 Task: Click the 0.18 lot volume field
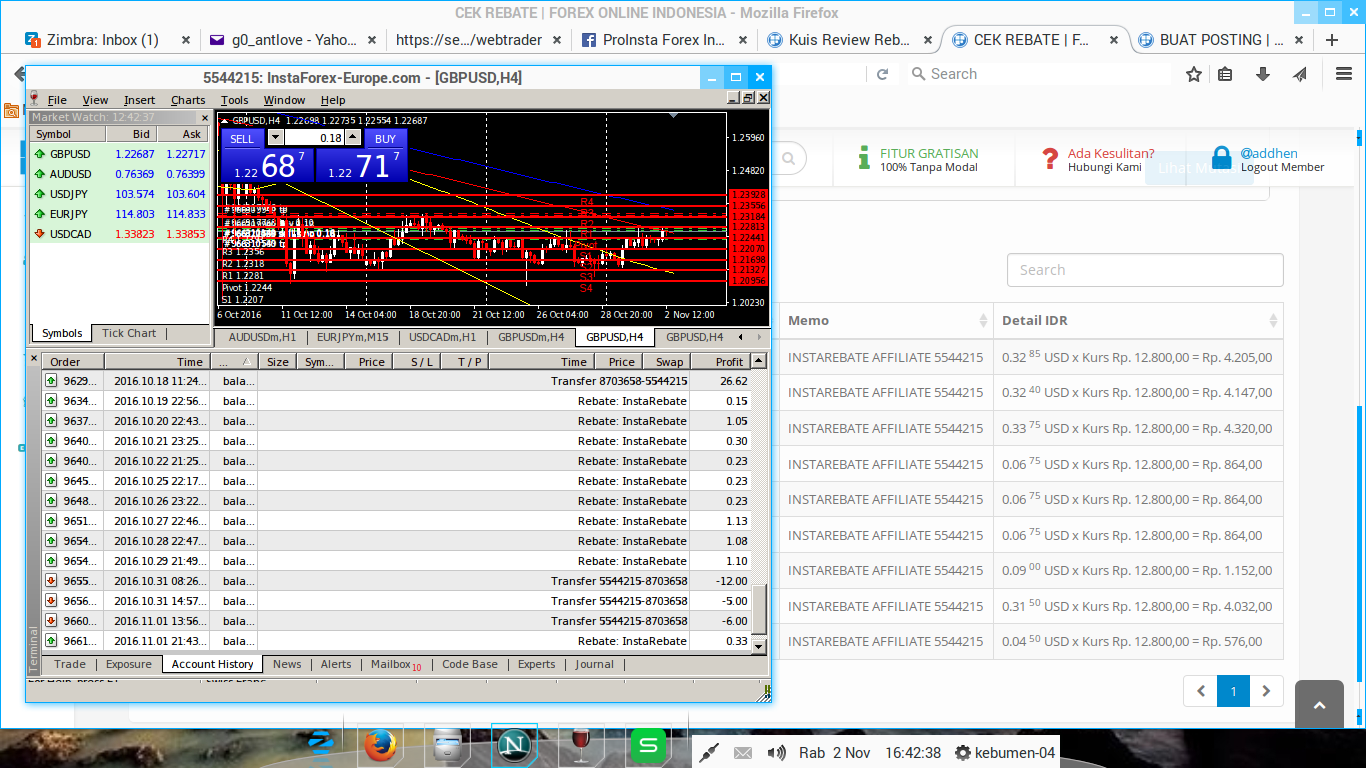pyautogui.click(x=315, y=138)
